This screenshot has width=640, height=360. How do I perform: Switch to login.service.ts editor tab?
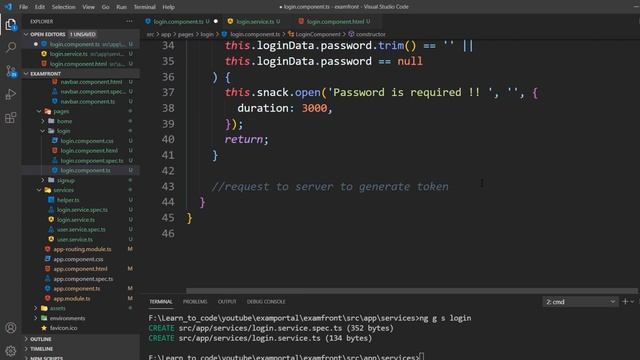pyautogui.click(x=255, y=21)
